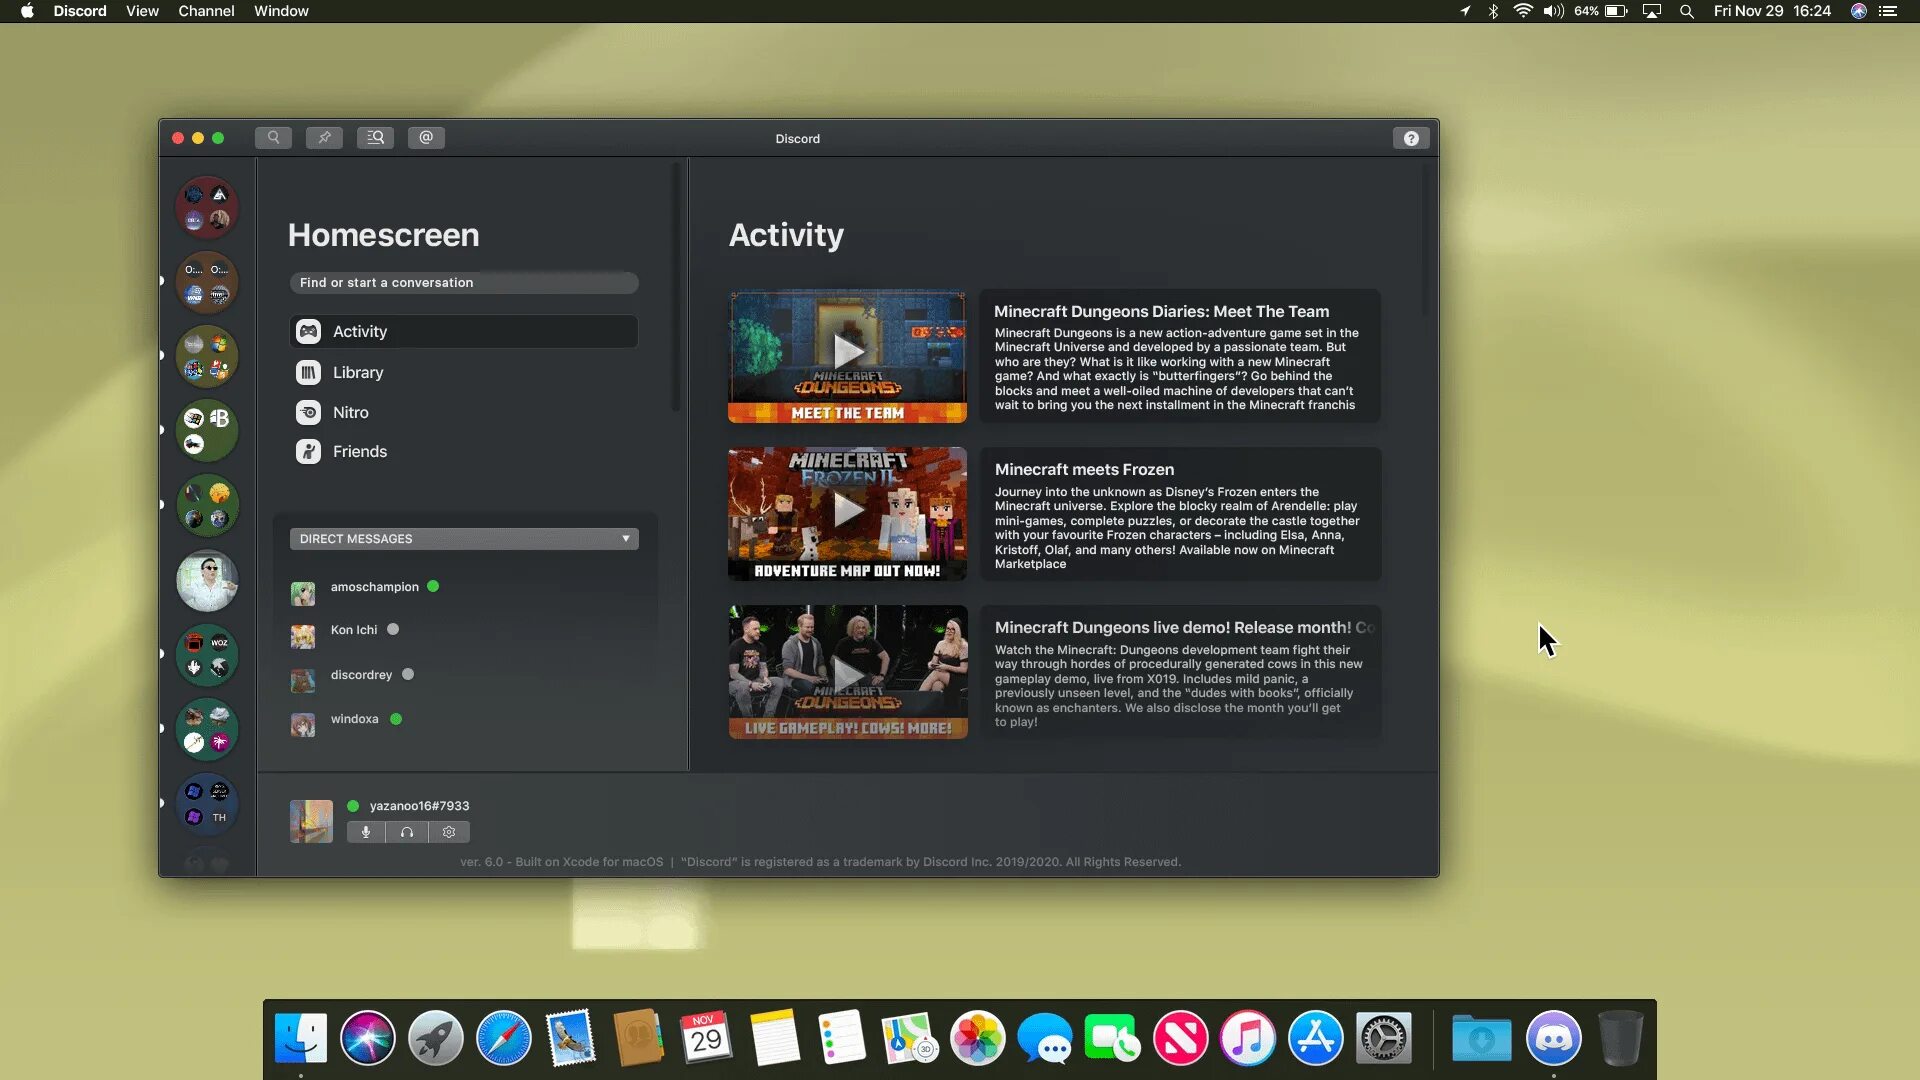This screenshot has height=1080, width=1920.
Task: Expand the top server folder
Action: click(x=207, y=207)
